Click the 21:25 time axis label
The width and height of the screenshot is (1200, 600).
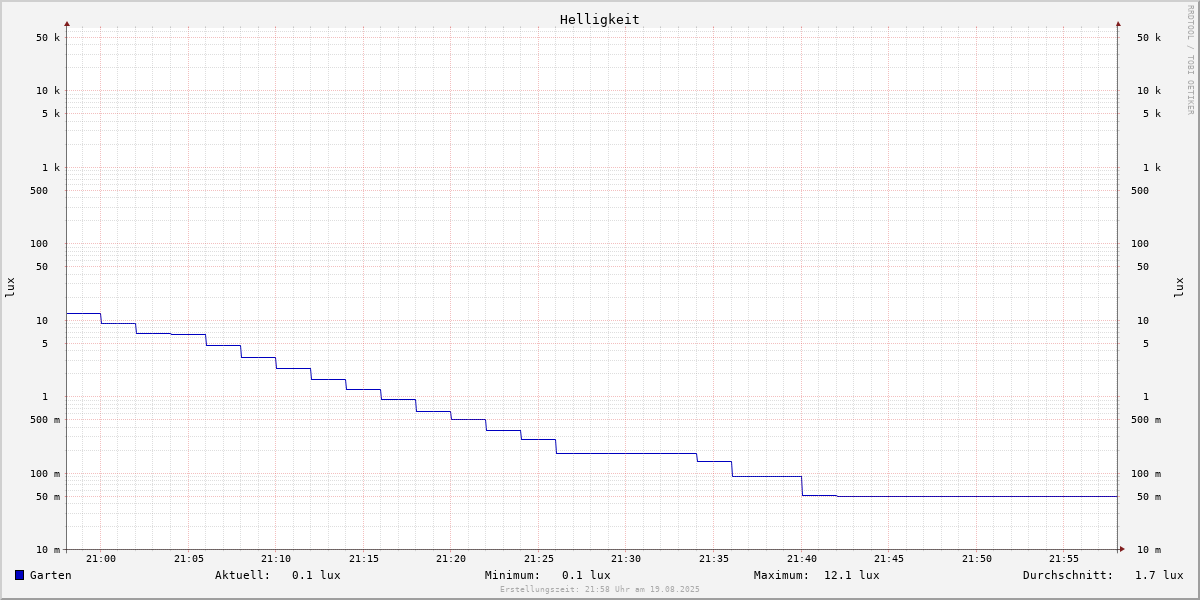click(x=539, y=559)
